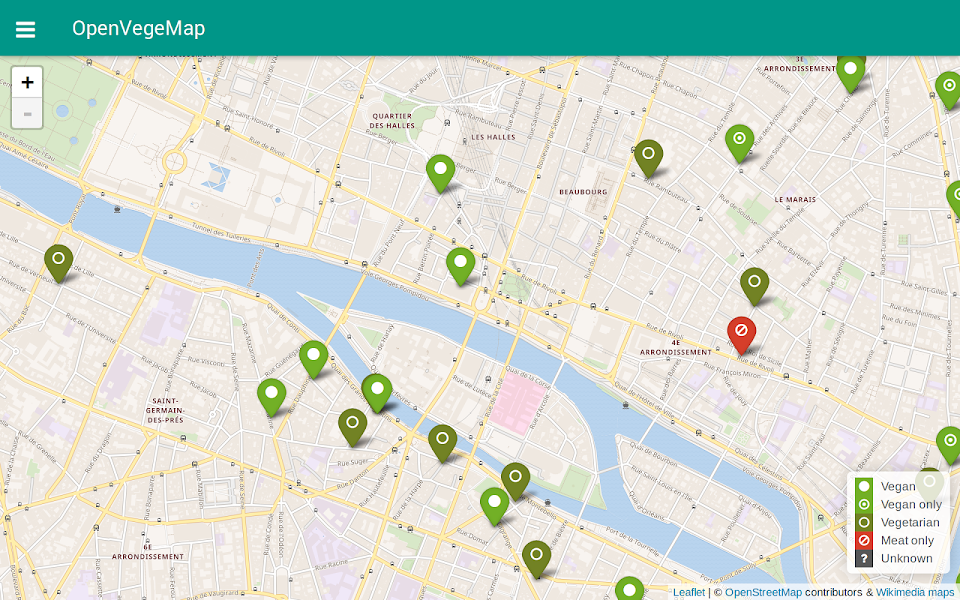Select the red Meat only marker
The height and width of the screenshot is (600, 960).
[741, 332]
